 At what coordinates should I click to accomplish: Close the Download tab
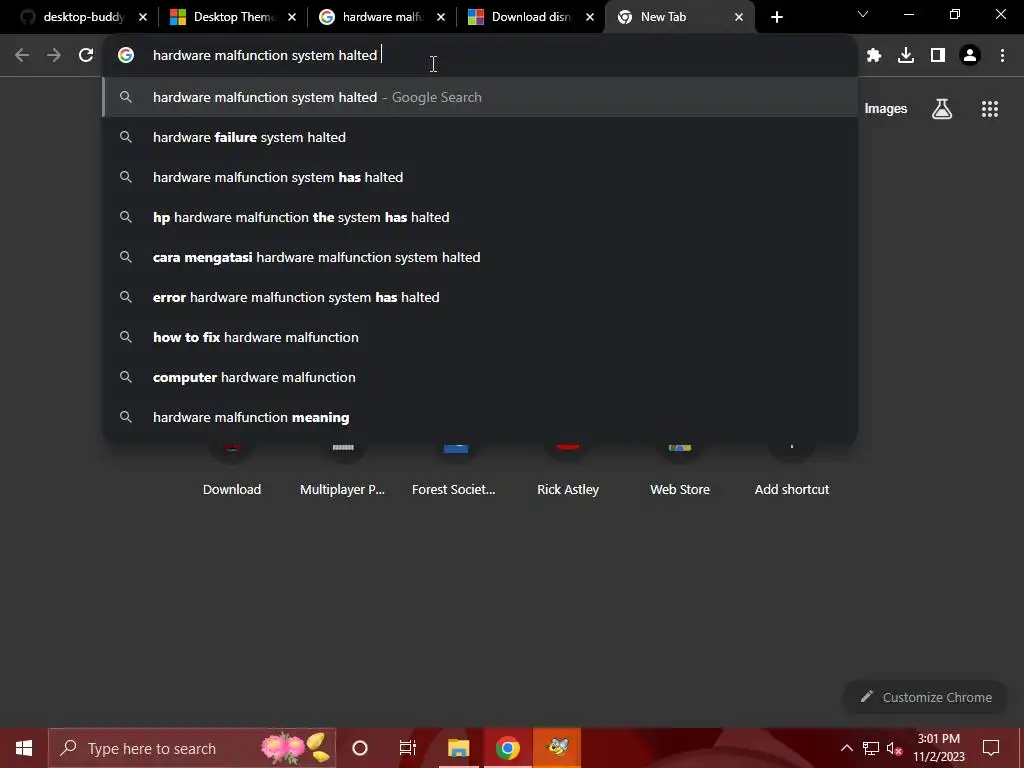tap(590, 17)
